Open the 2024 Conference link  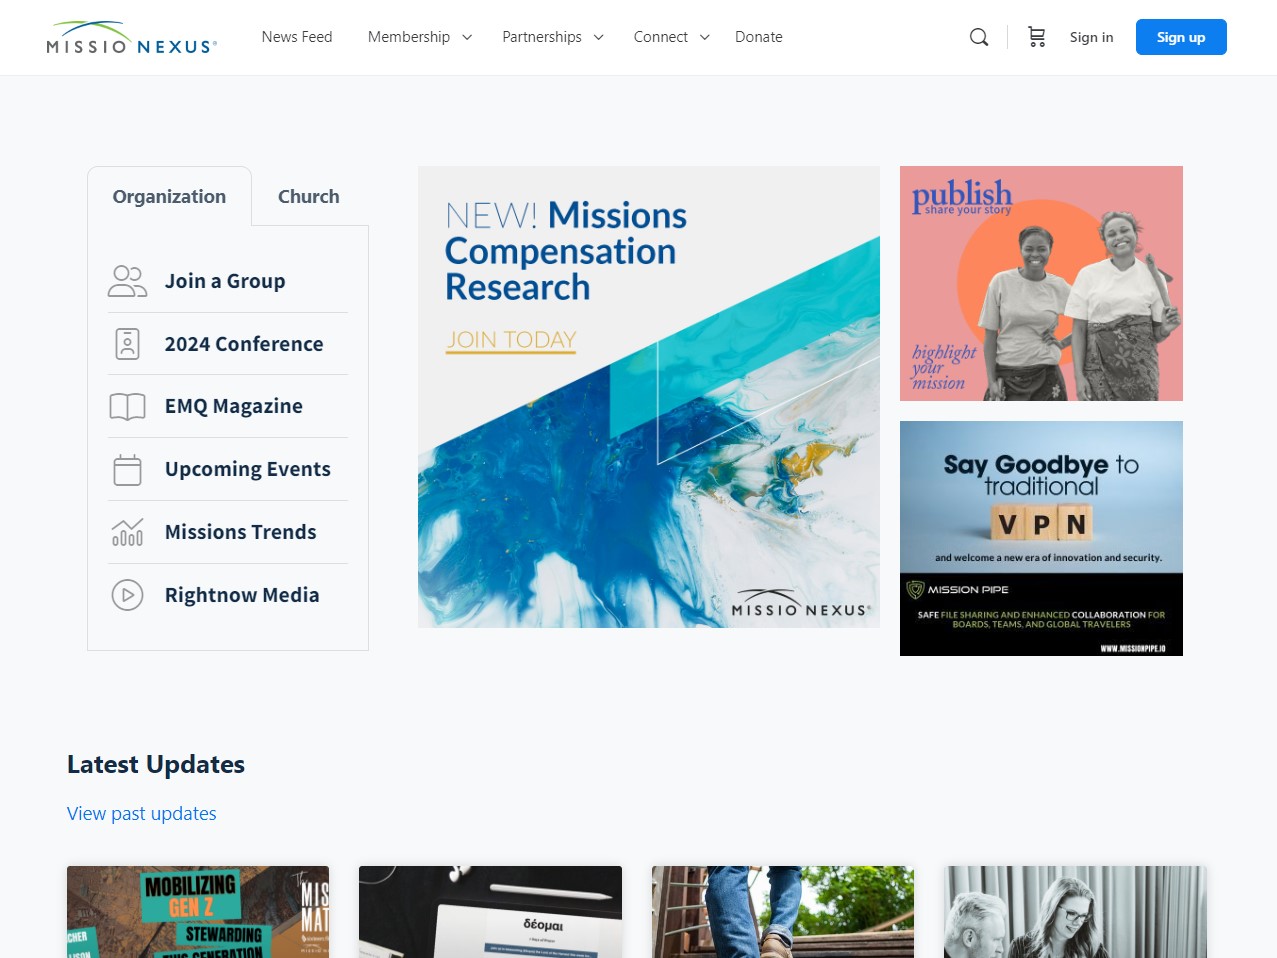click(244, 344)
